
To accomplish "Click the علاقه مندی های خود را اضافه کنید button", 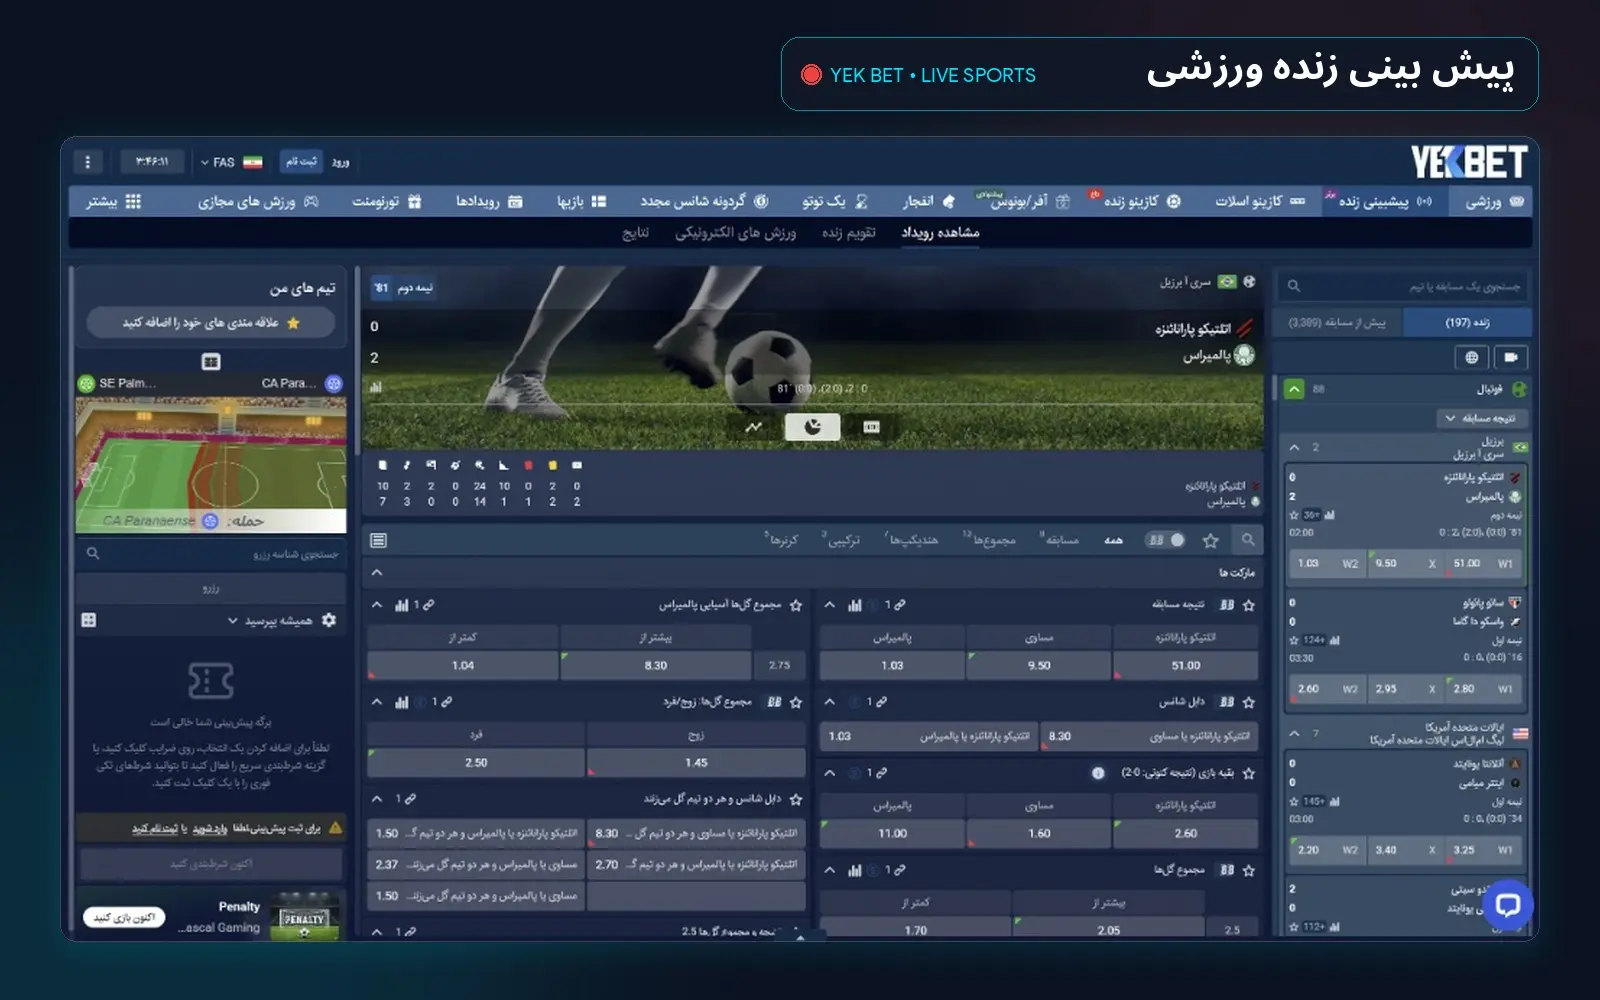I will pos(211,323).
